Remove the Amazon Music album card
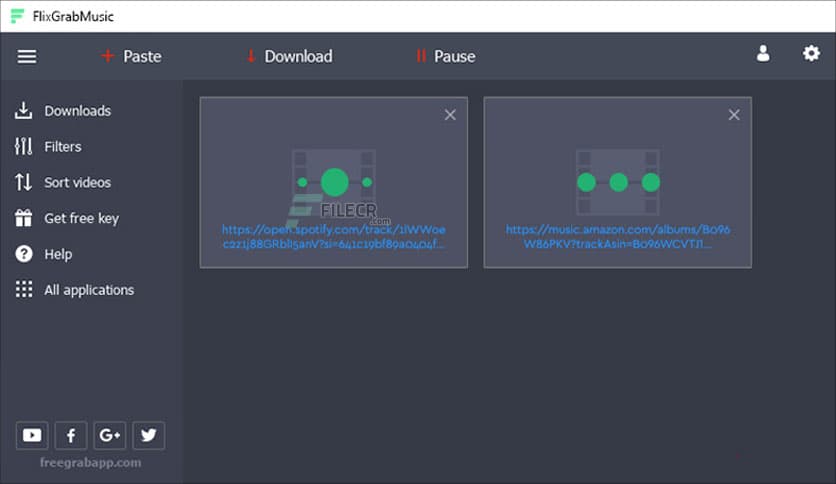The image size is (836, 484). pos(734,115)
